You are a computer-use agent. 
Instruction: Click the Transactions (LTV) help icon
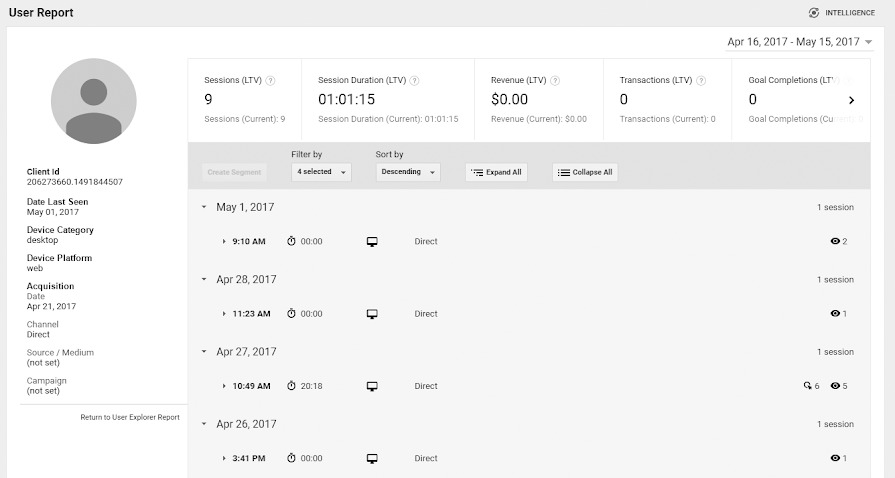coord(702,81)
